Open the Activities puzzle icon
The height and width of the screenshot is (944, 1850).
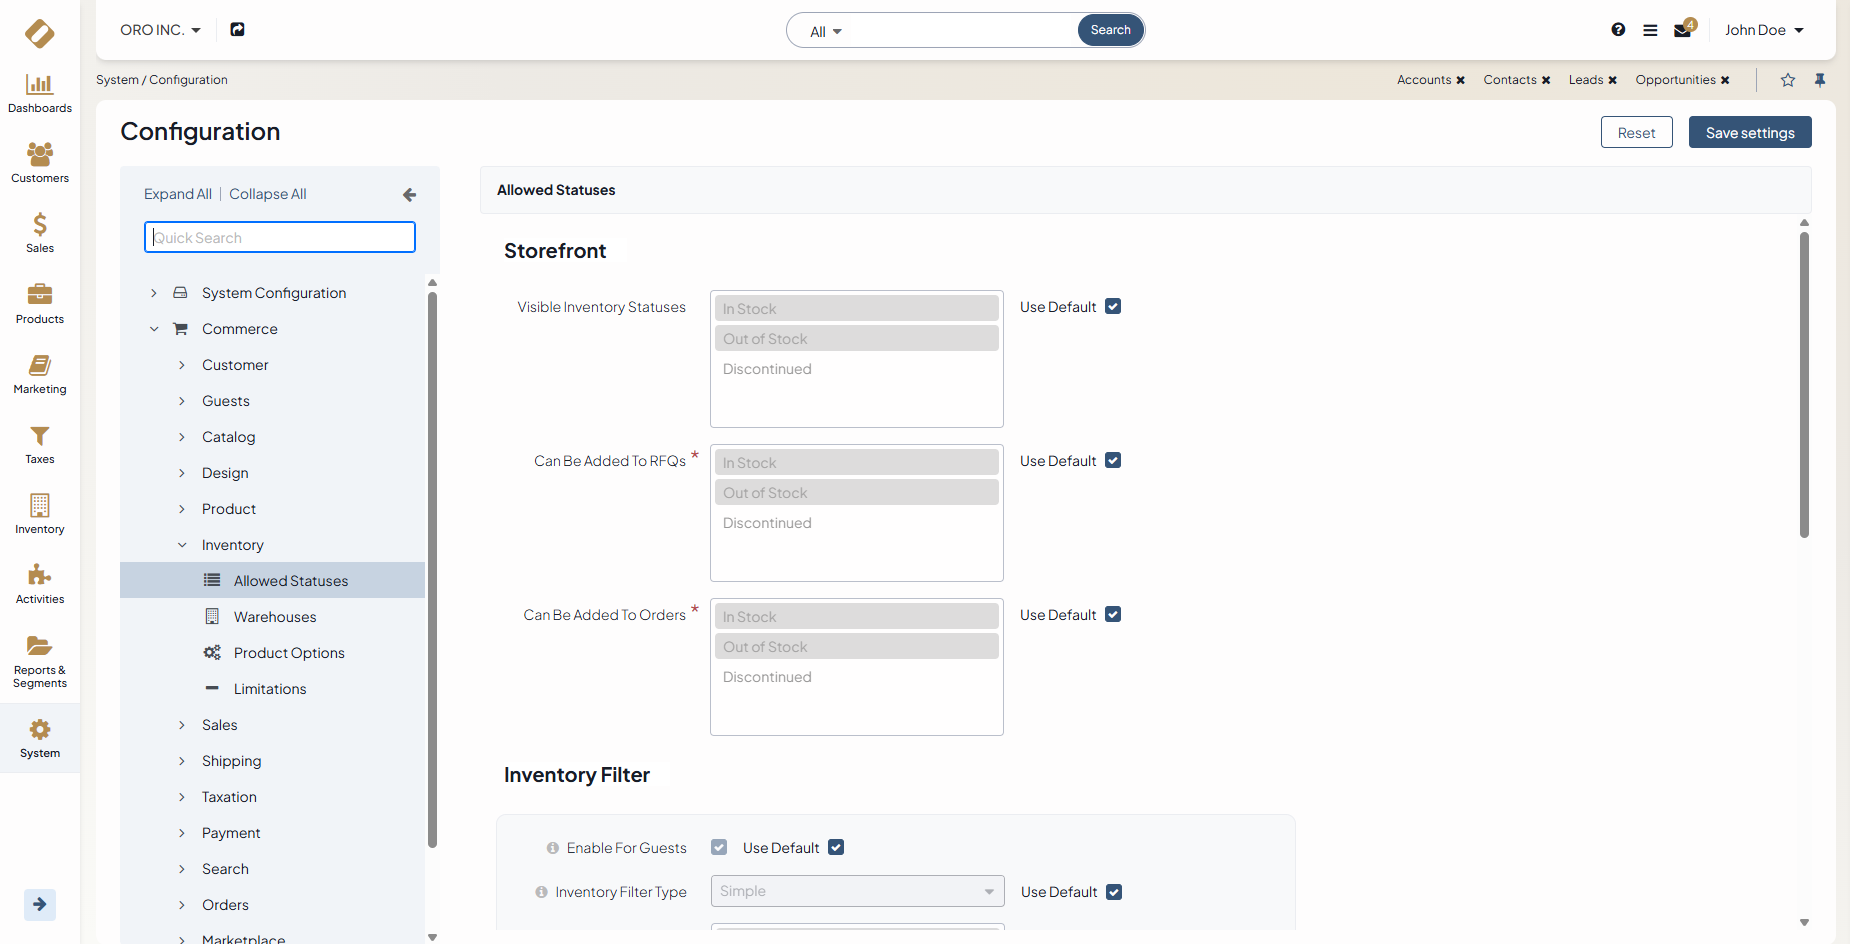(40, 576)
